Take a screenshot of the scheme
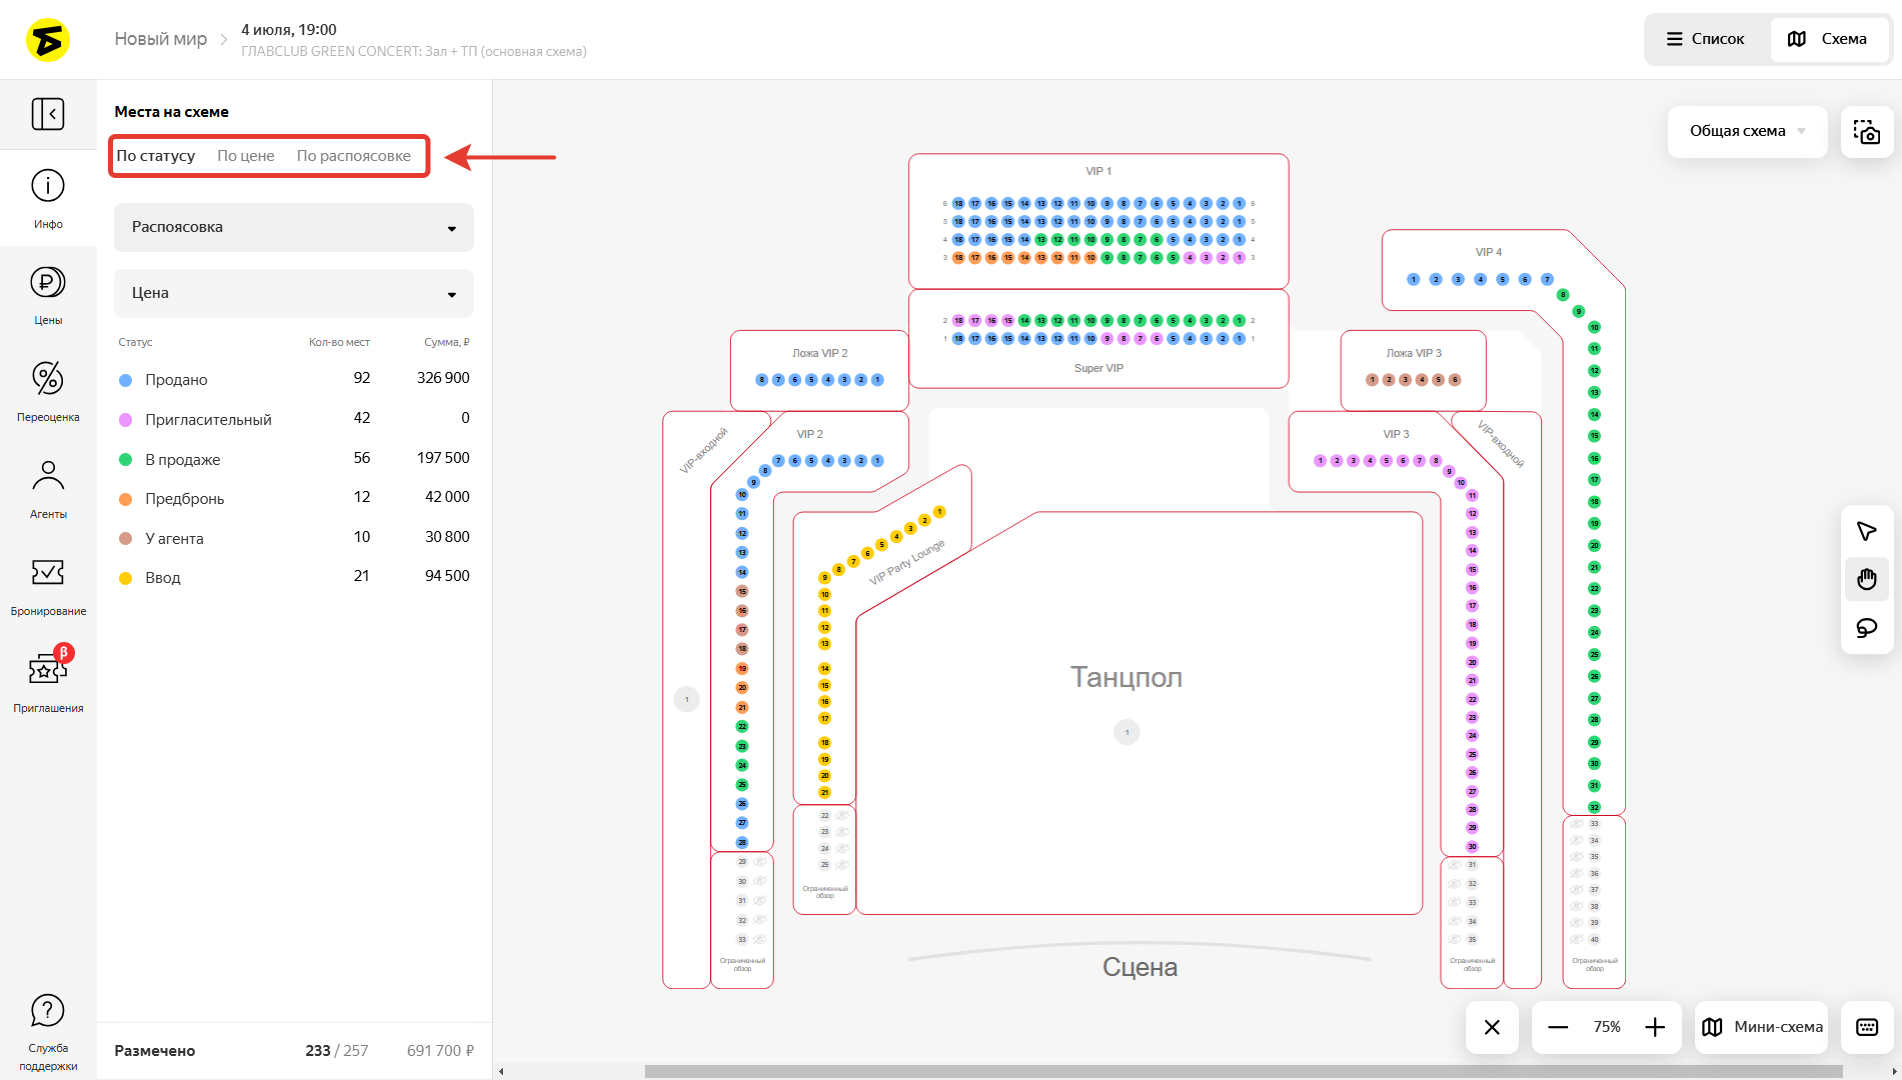The width and height of the screenshot is (1902, 1080). [x=1866, y=132]
